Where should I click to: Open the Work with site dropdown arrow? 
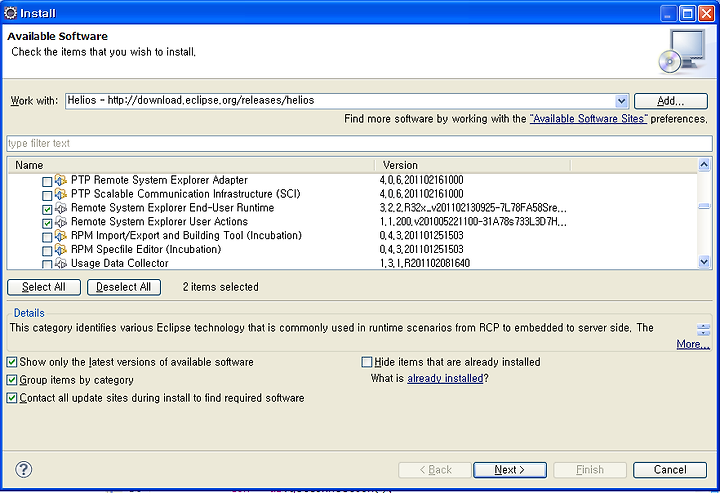(621, 101)
